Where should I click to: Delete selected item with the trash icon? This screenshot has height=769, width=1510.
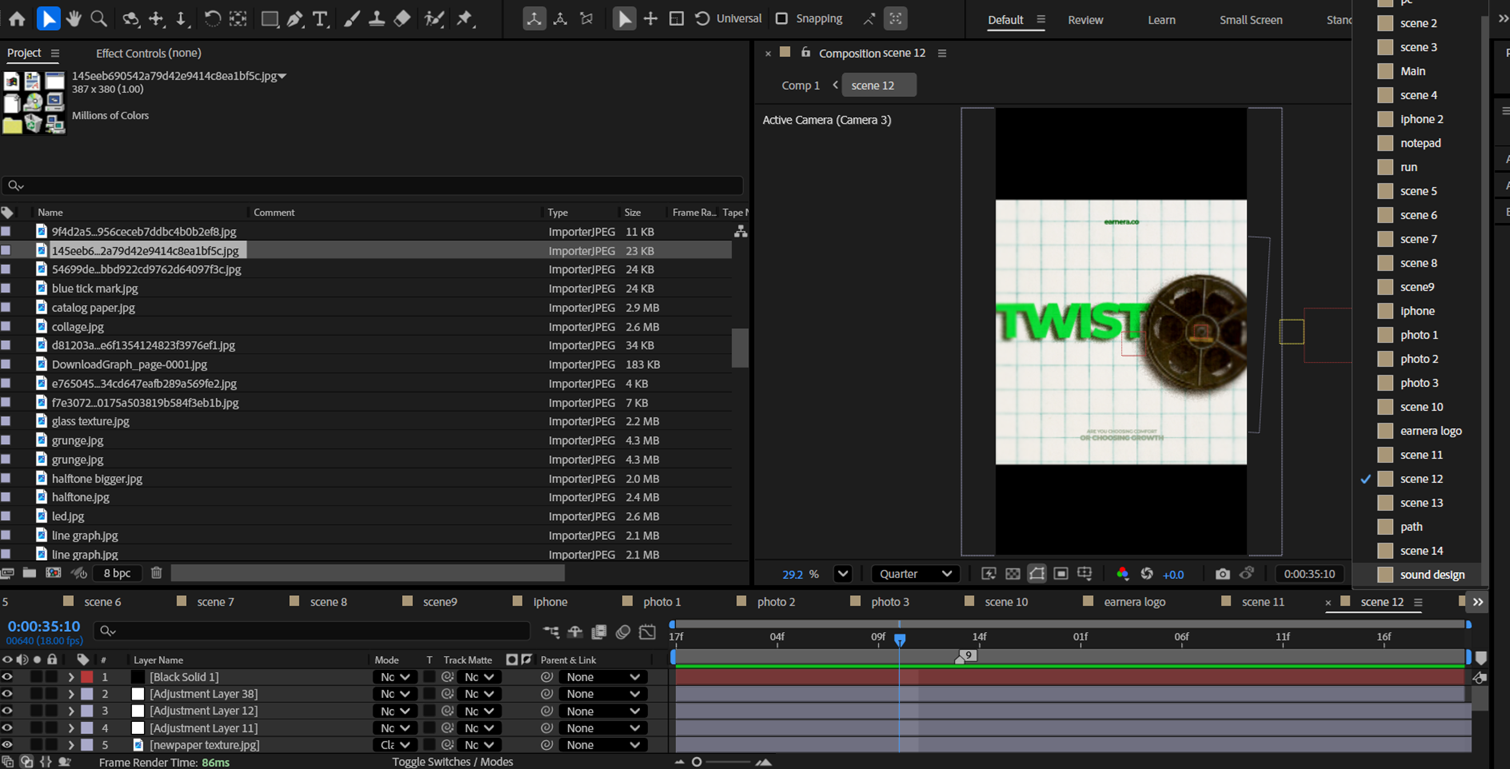(x=156, y=573)
